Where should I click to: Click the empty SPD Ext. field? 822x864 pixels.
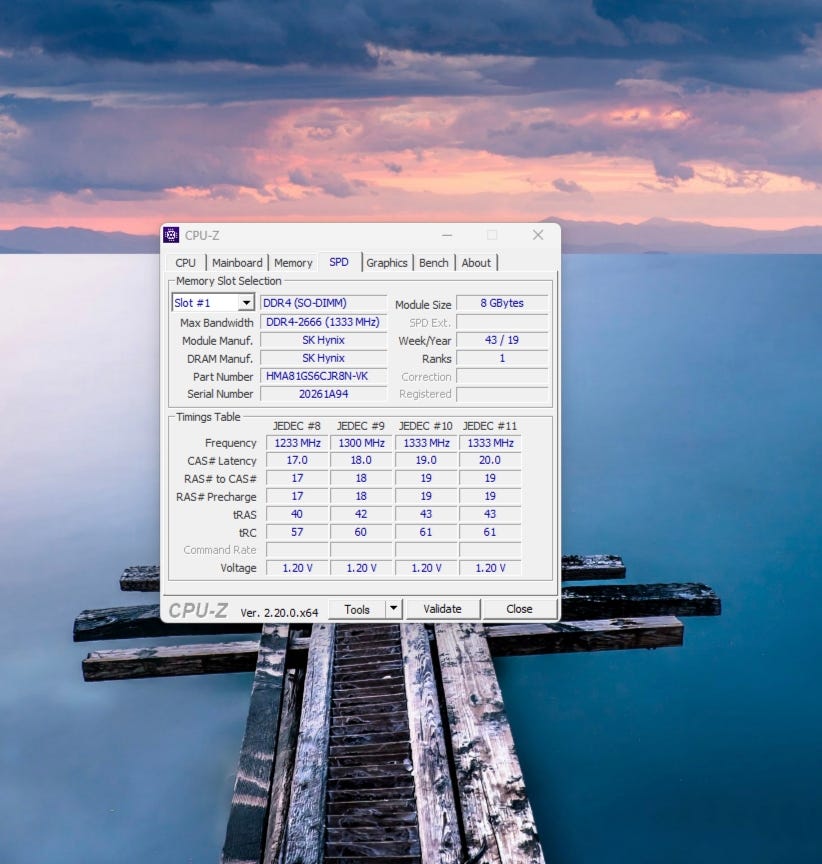(502, 322)
